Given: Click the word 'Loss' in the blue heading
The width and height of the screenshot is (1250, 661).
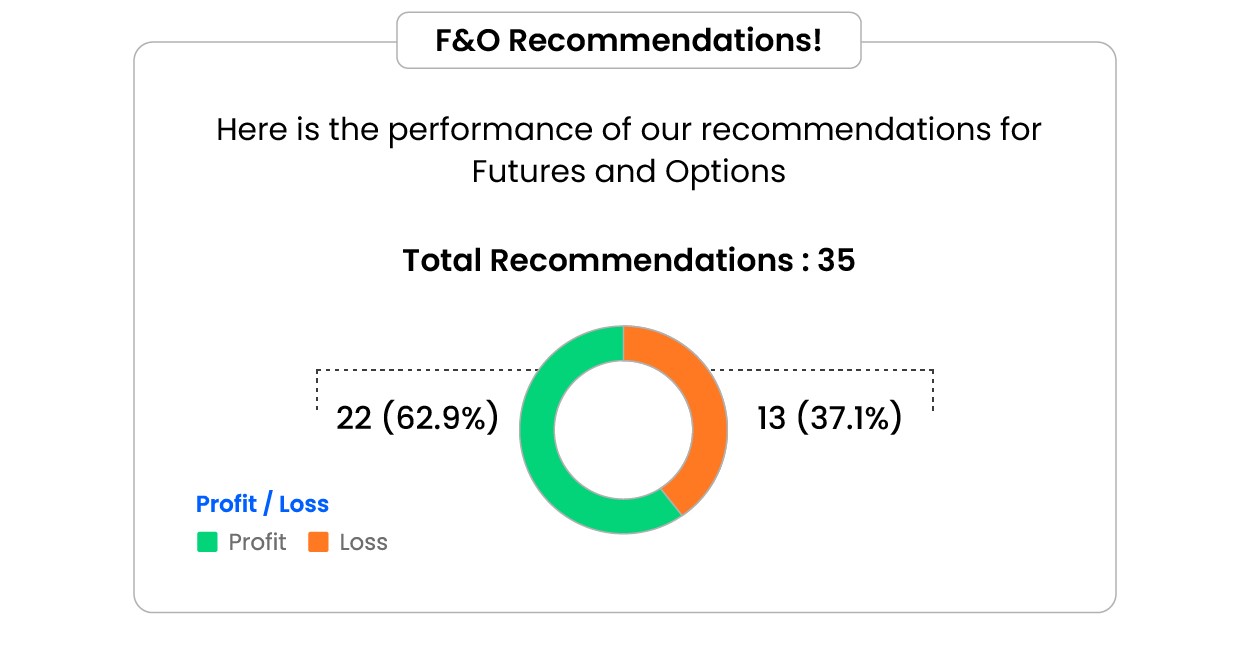Looking at the screenshot, I should tap(304, 504).
